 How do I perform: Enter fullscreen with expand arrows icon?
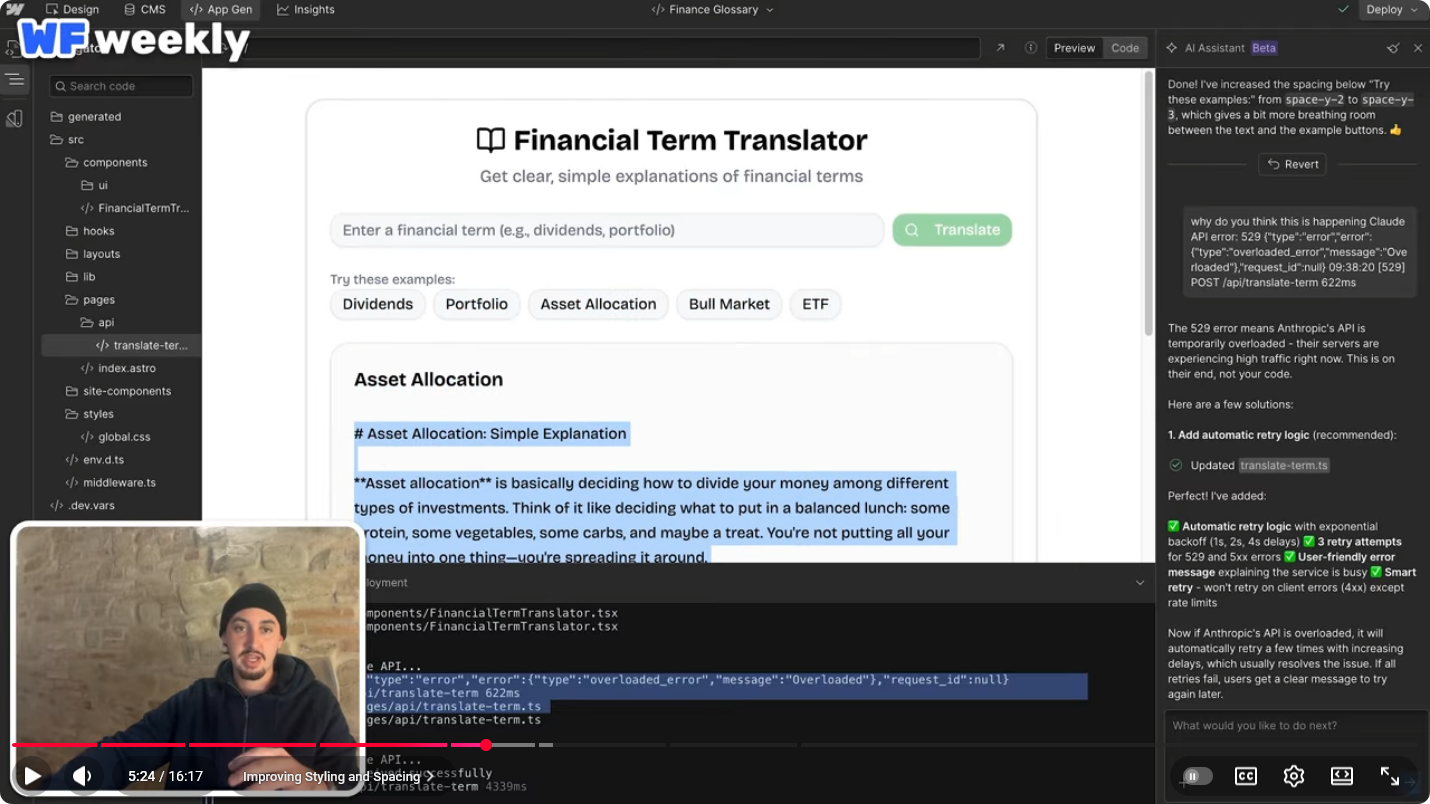pos(1390,776)
